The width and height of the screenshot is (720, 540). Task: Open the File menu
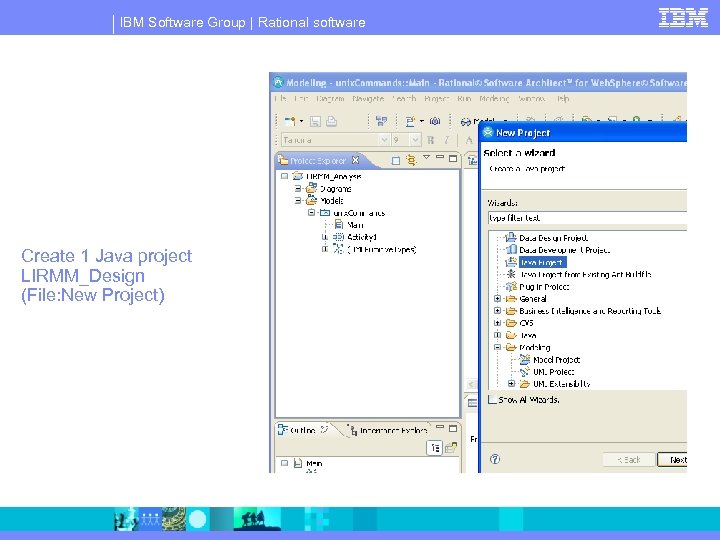coord(281,98)
